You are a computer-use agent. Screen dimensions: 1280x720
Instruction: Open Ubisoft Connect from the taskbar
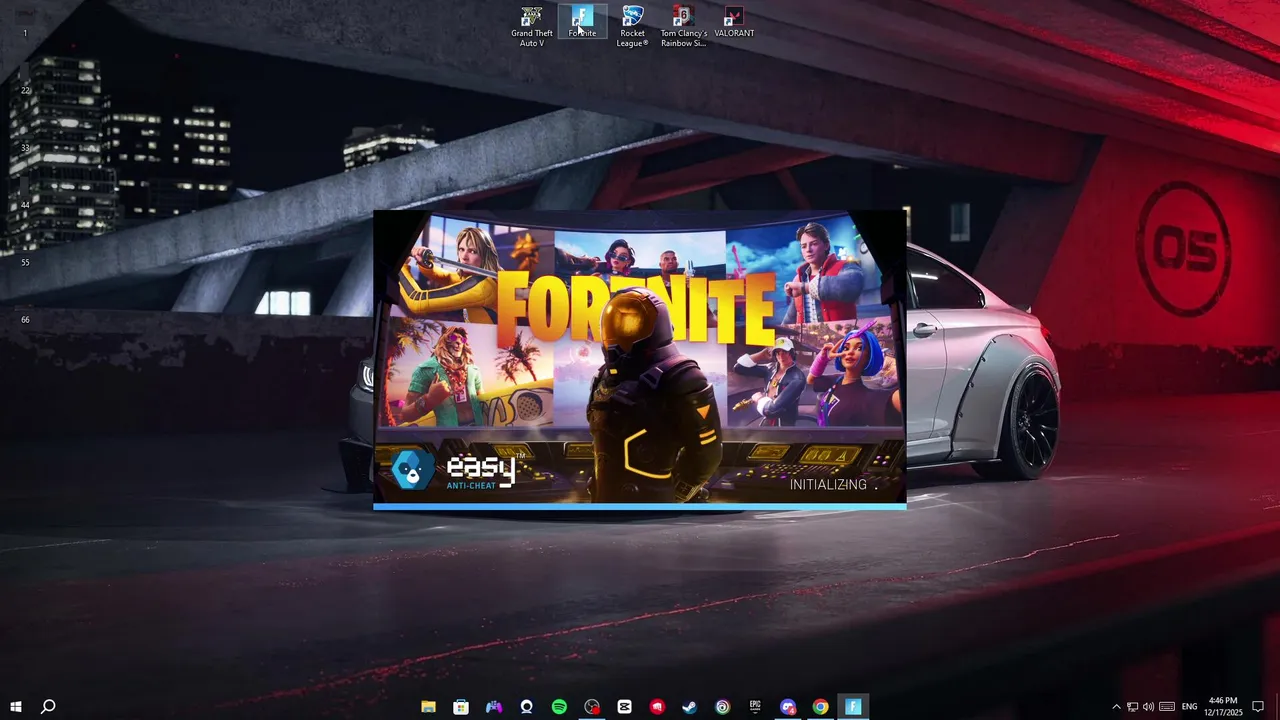coord(723,707)
